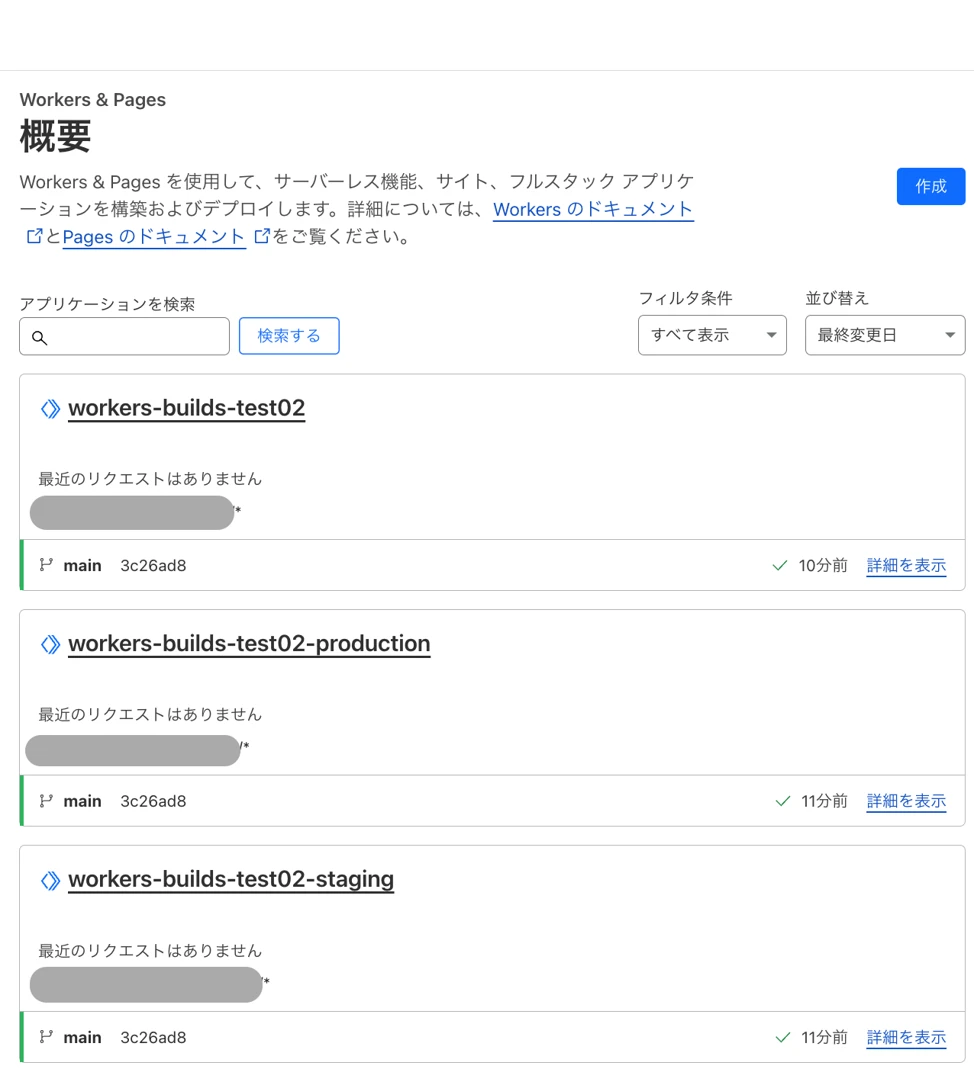
Task: Click the Worker icon beside workers-builds-test02-production
Action: coord(50,645)
